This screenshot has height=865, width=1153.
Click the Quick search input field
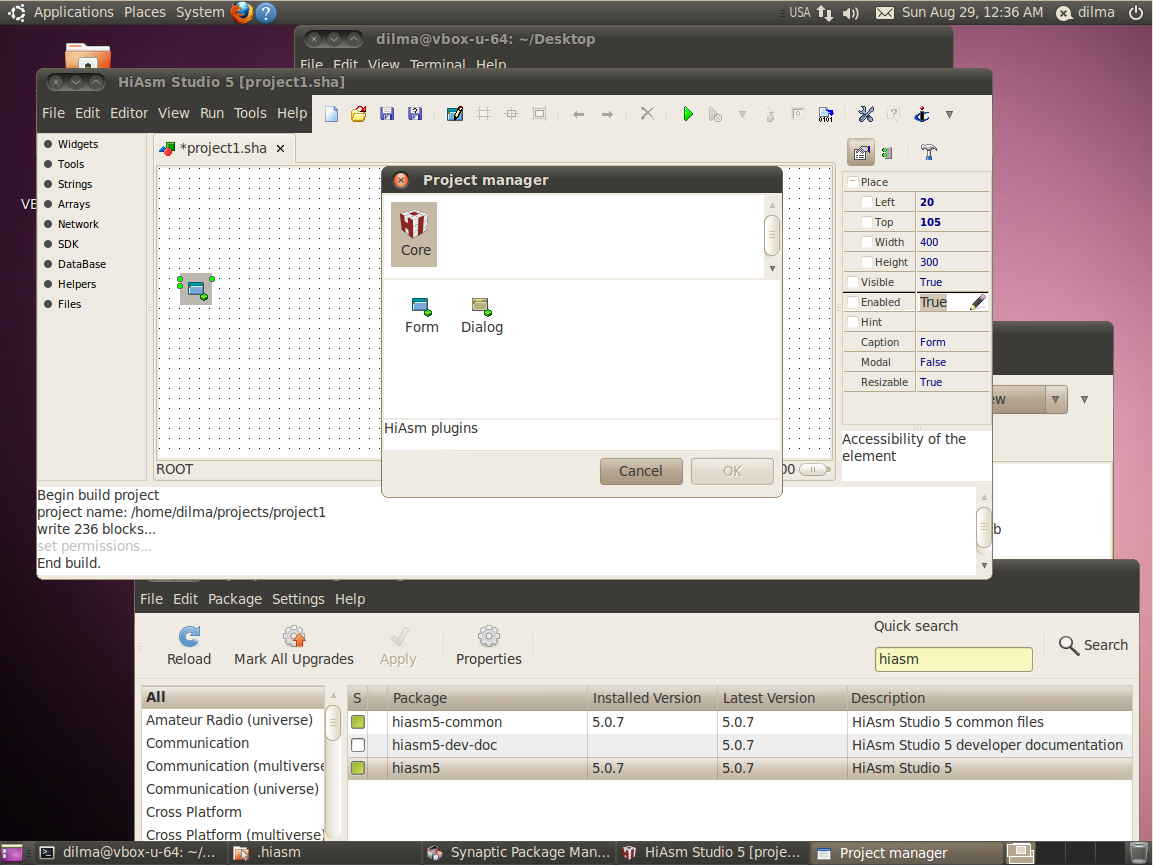[953, 659]
